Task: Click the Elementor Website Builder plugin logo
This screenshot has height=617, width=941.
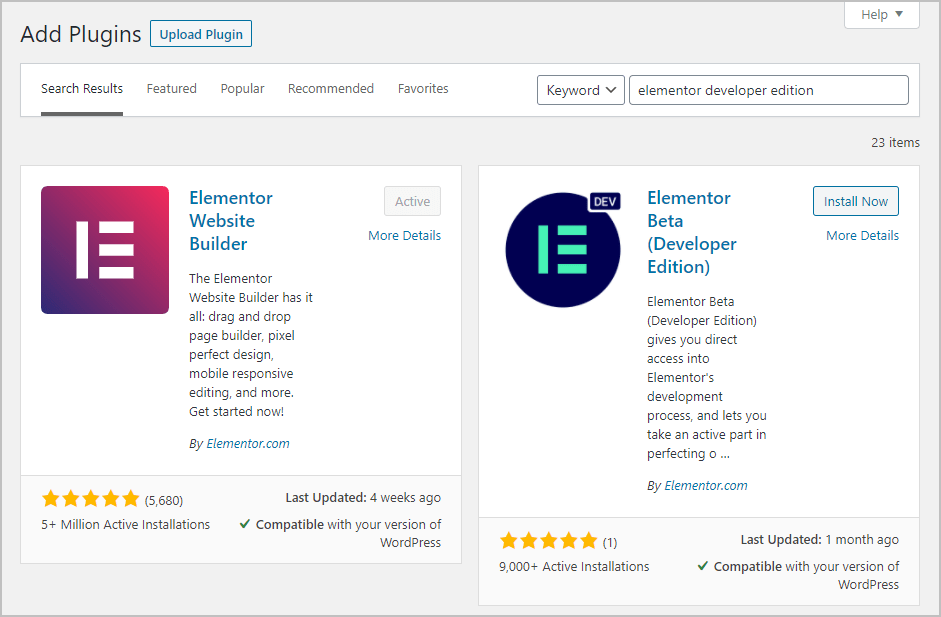Action: pos(104,249)
